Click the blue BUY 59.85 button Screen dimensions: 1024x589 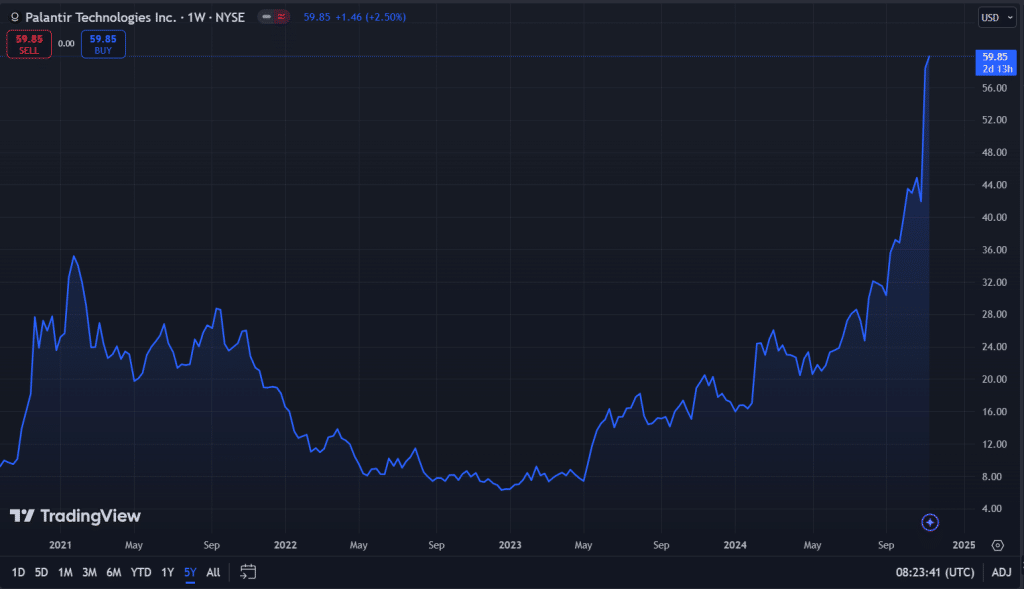click(x=103, y=44)
